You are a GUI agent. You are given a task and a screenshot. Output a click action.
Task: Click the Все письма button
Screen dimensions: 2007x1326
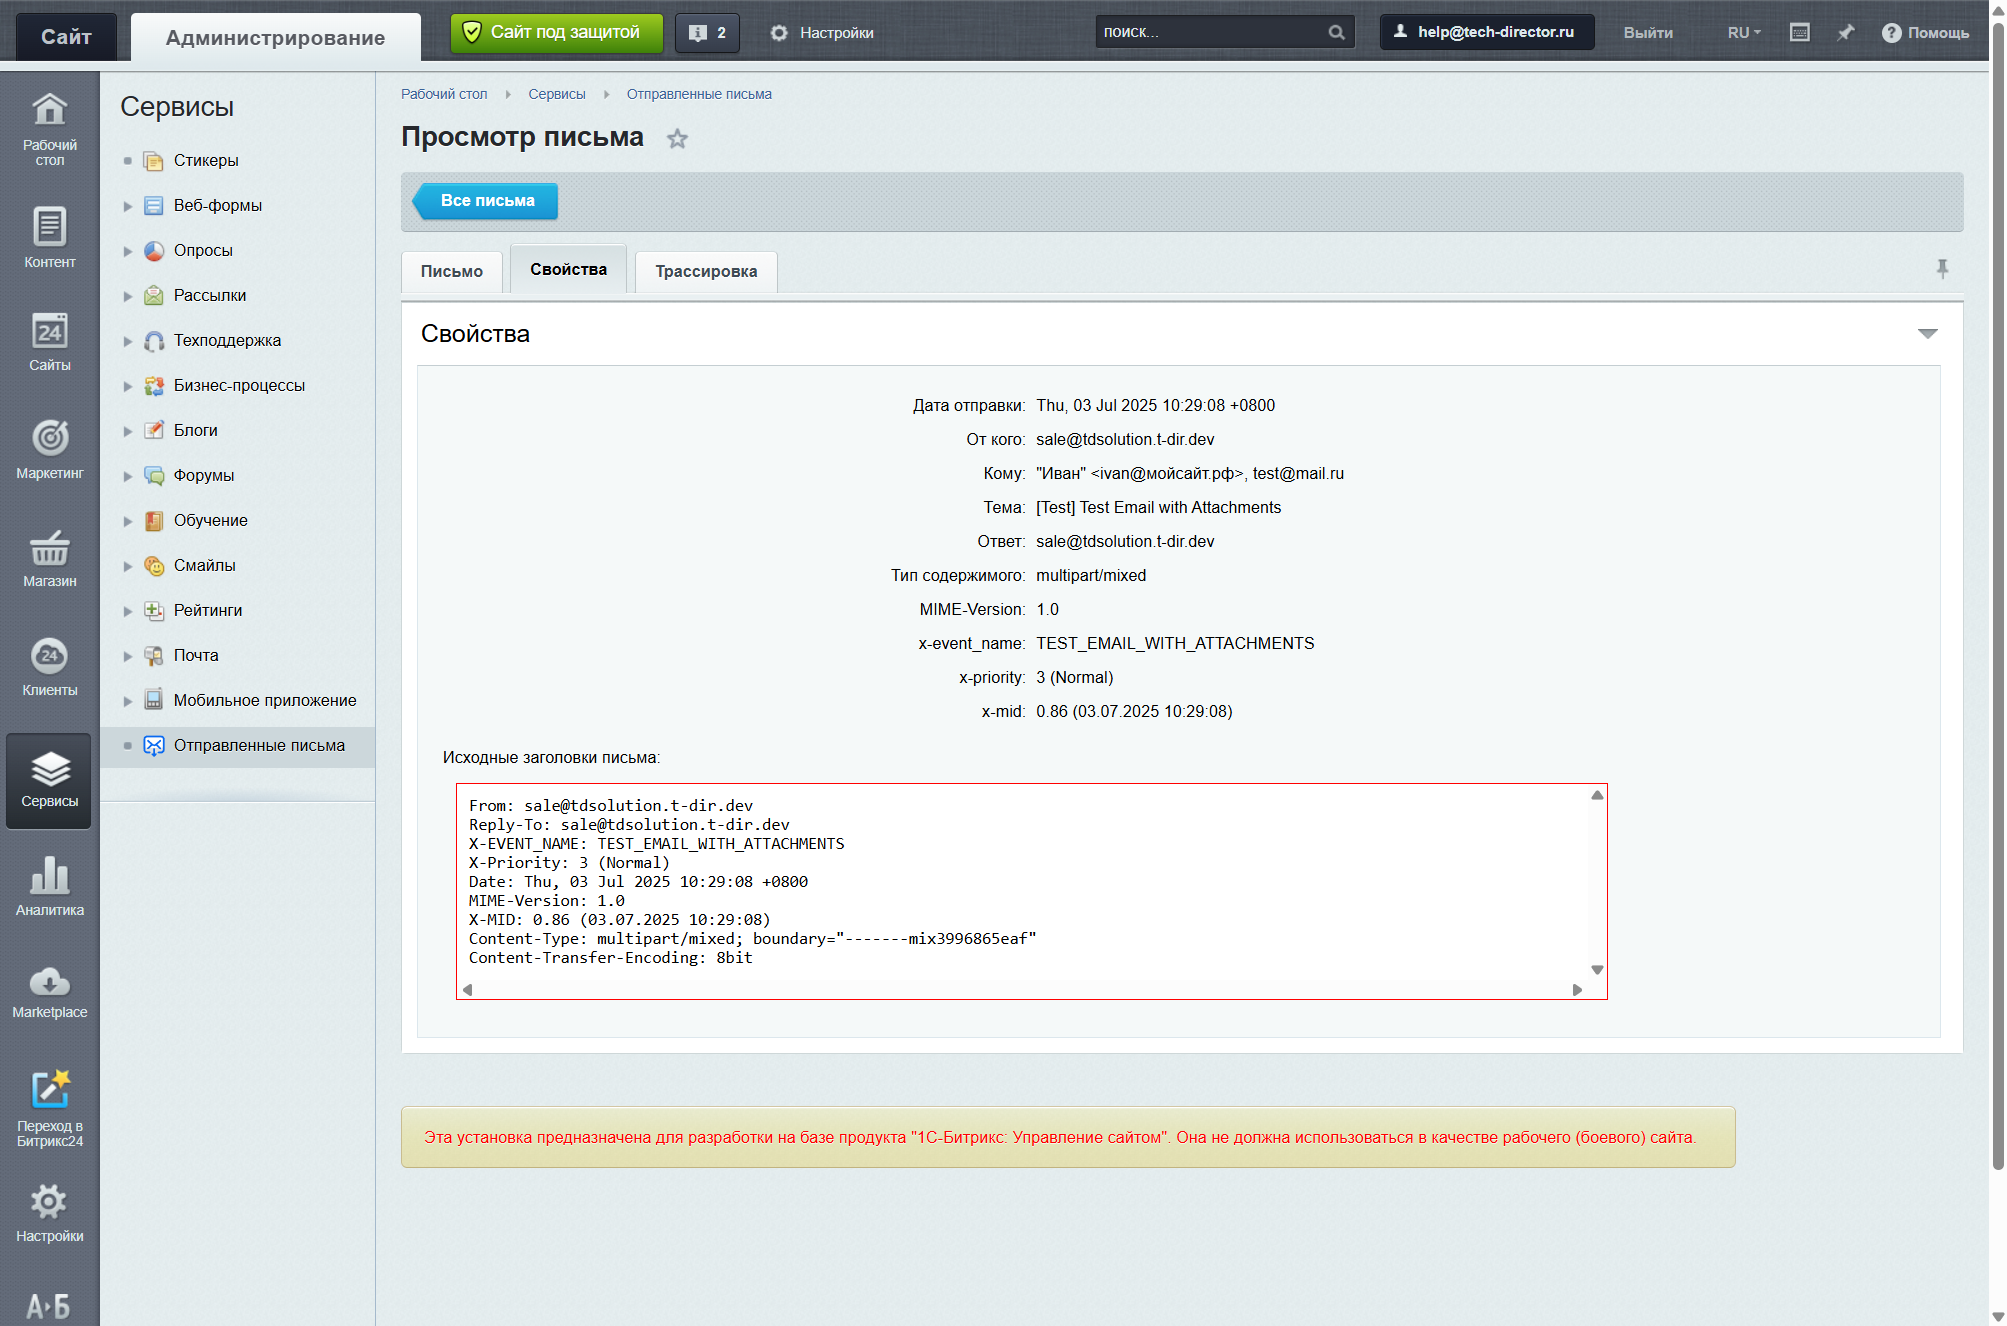(x=487, y=201)
